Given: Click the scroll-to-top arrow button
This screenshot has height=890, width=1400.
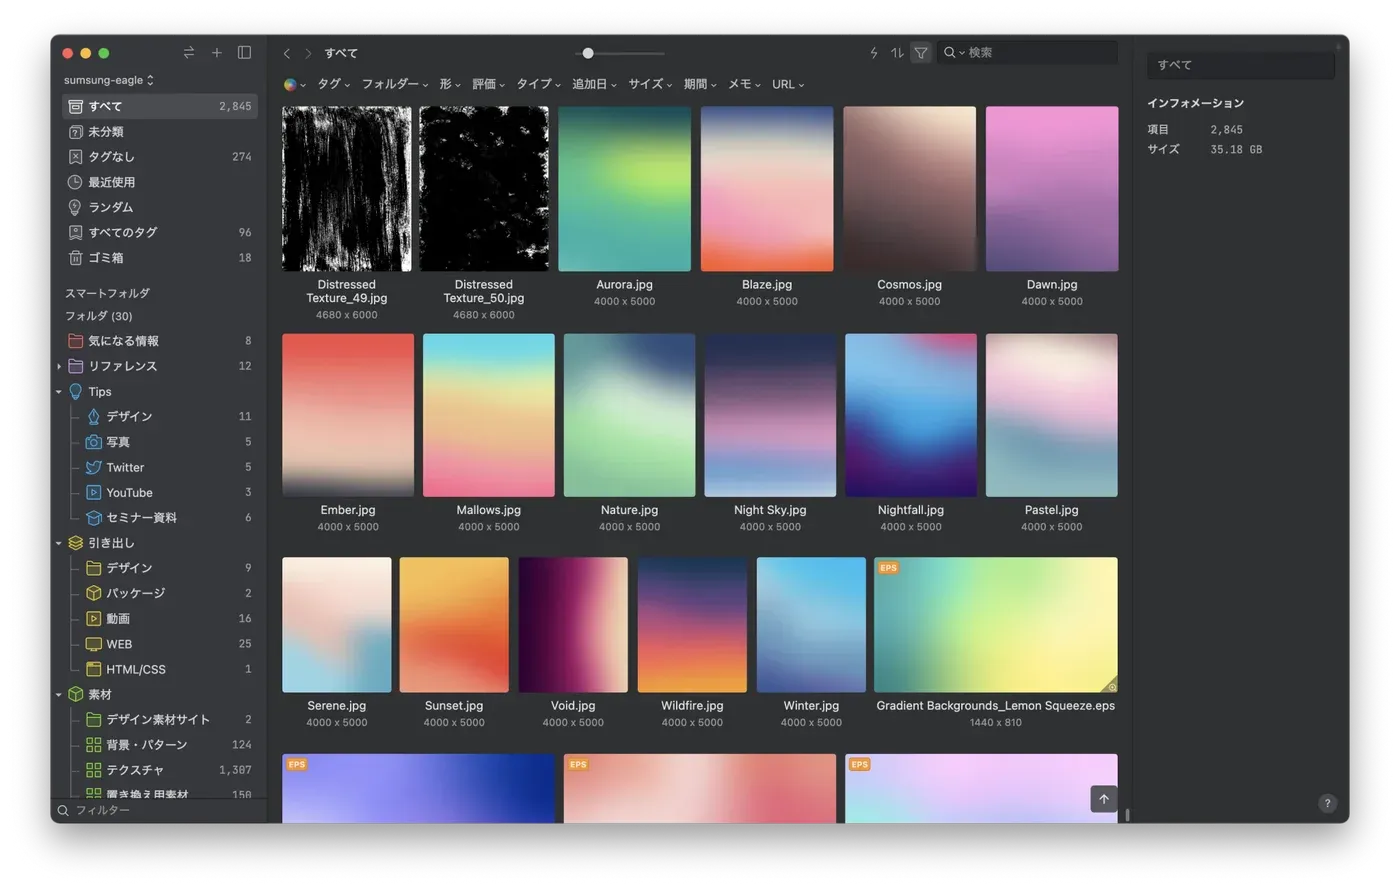Looking at the screenshot, I should point(1104,799).
